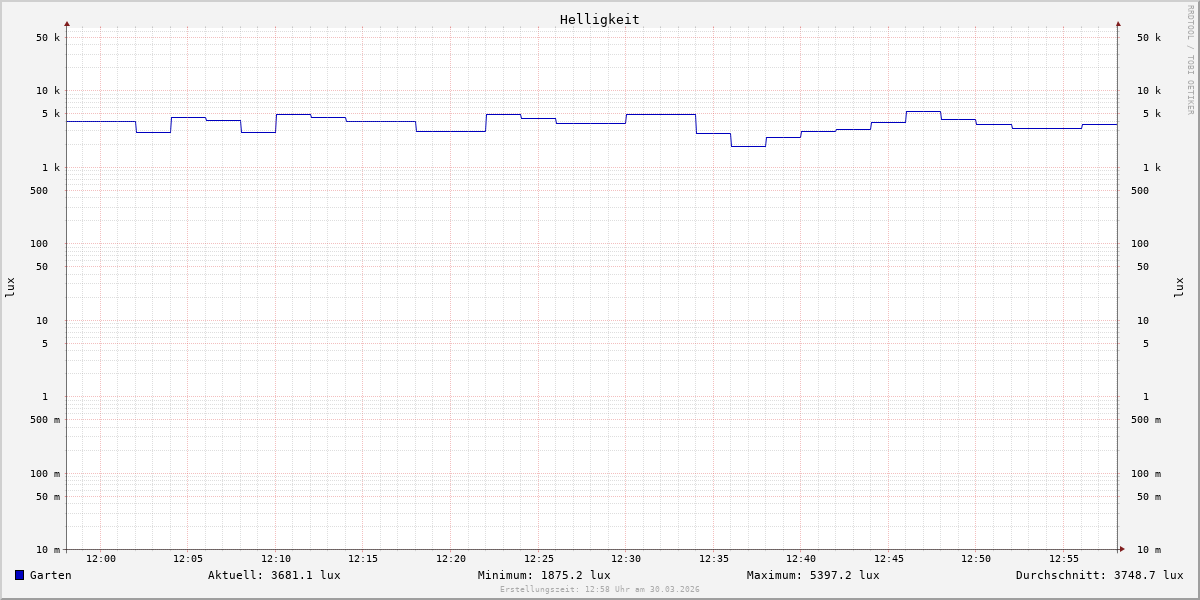Click the red arrow atop right y-axis

[x=1118, y=24]
